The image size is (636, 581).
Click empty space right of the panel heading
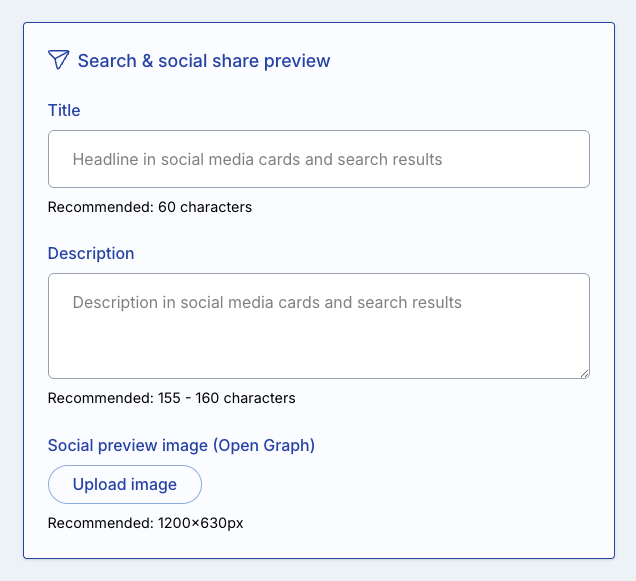point(470,61)
